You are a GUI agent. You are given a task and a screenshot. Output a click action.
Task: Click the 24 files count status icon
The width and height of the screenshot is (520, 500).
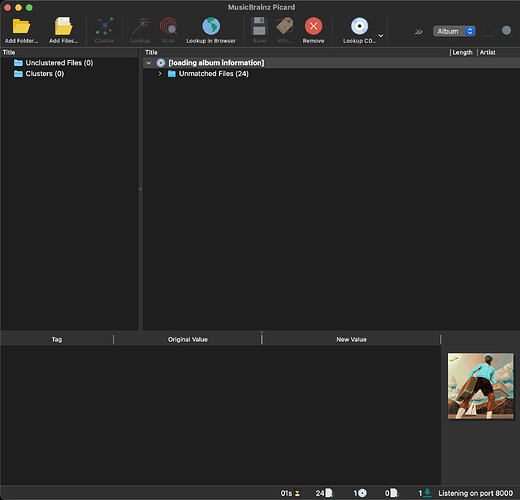[x=329, y=493]
